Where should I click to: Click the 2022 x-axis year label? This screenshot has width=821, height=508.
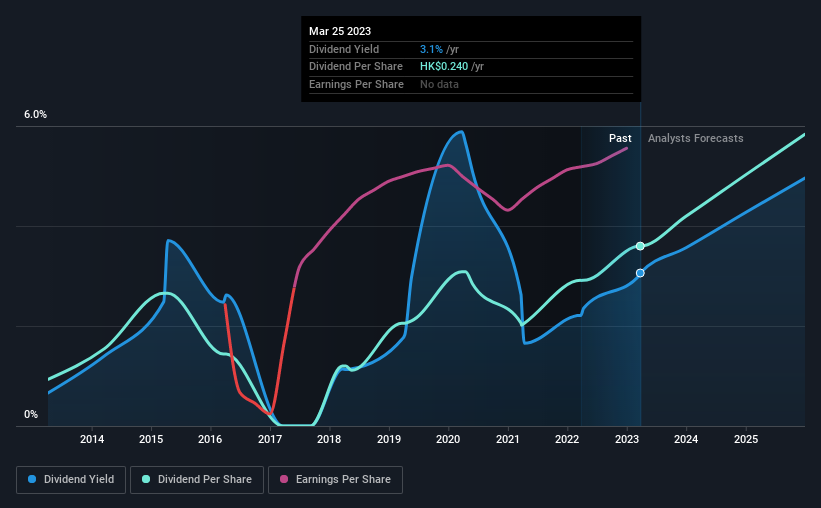pos(567,439)
